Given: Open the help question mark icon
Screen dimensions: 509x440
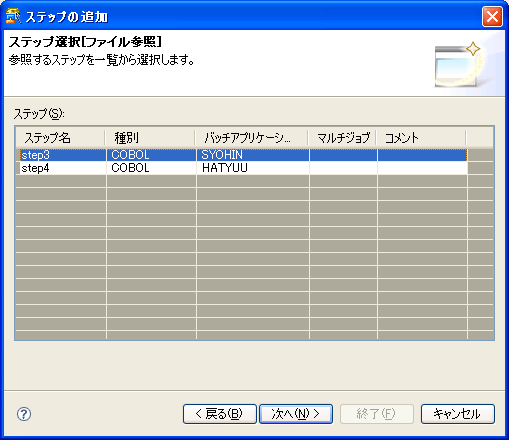Looking at the screenshot, I should point(24,414).
